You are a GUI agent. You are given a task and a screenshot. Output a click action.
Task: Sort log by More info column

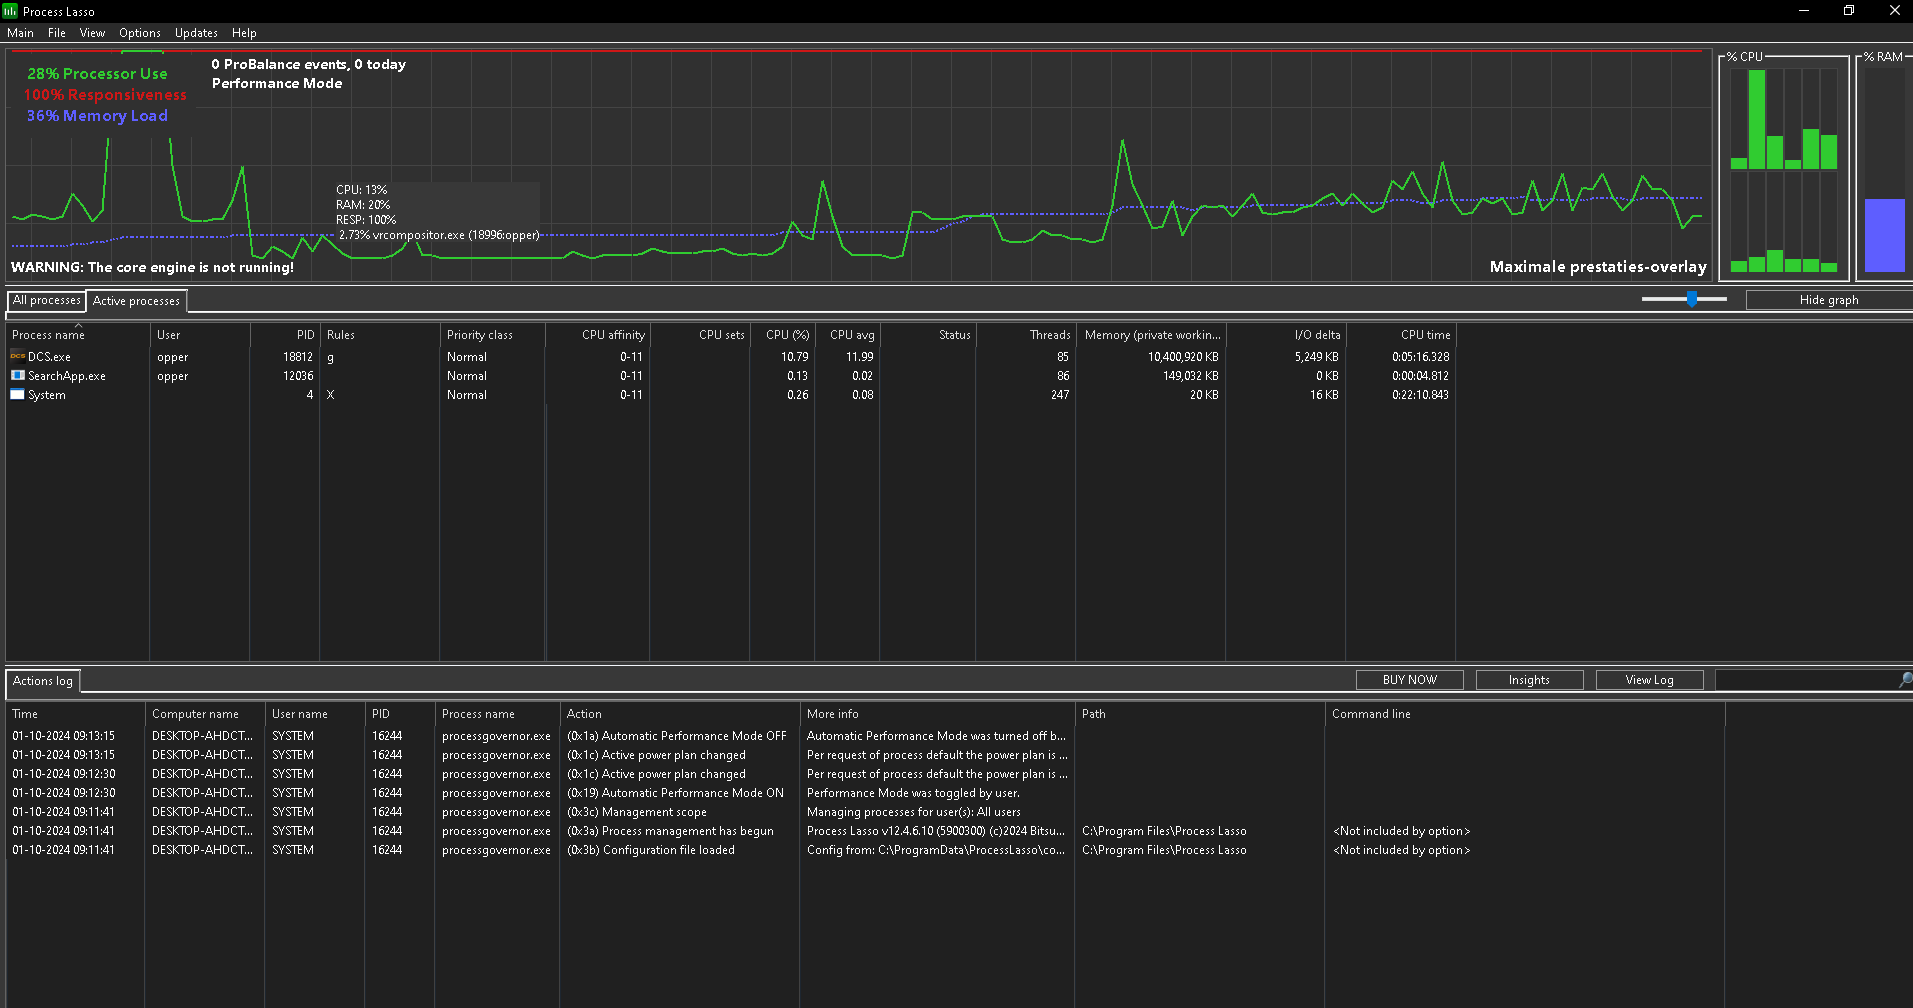click(x=937, y=714)
